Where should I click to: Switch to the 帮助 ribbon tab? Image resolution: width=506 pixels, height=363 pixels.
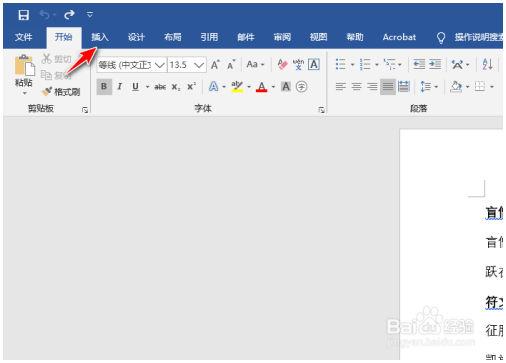[x=355, y=37]
